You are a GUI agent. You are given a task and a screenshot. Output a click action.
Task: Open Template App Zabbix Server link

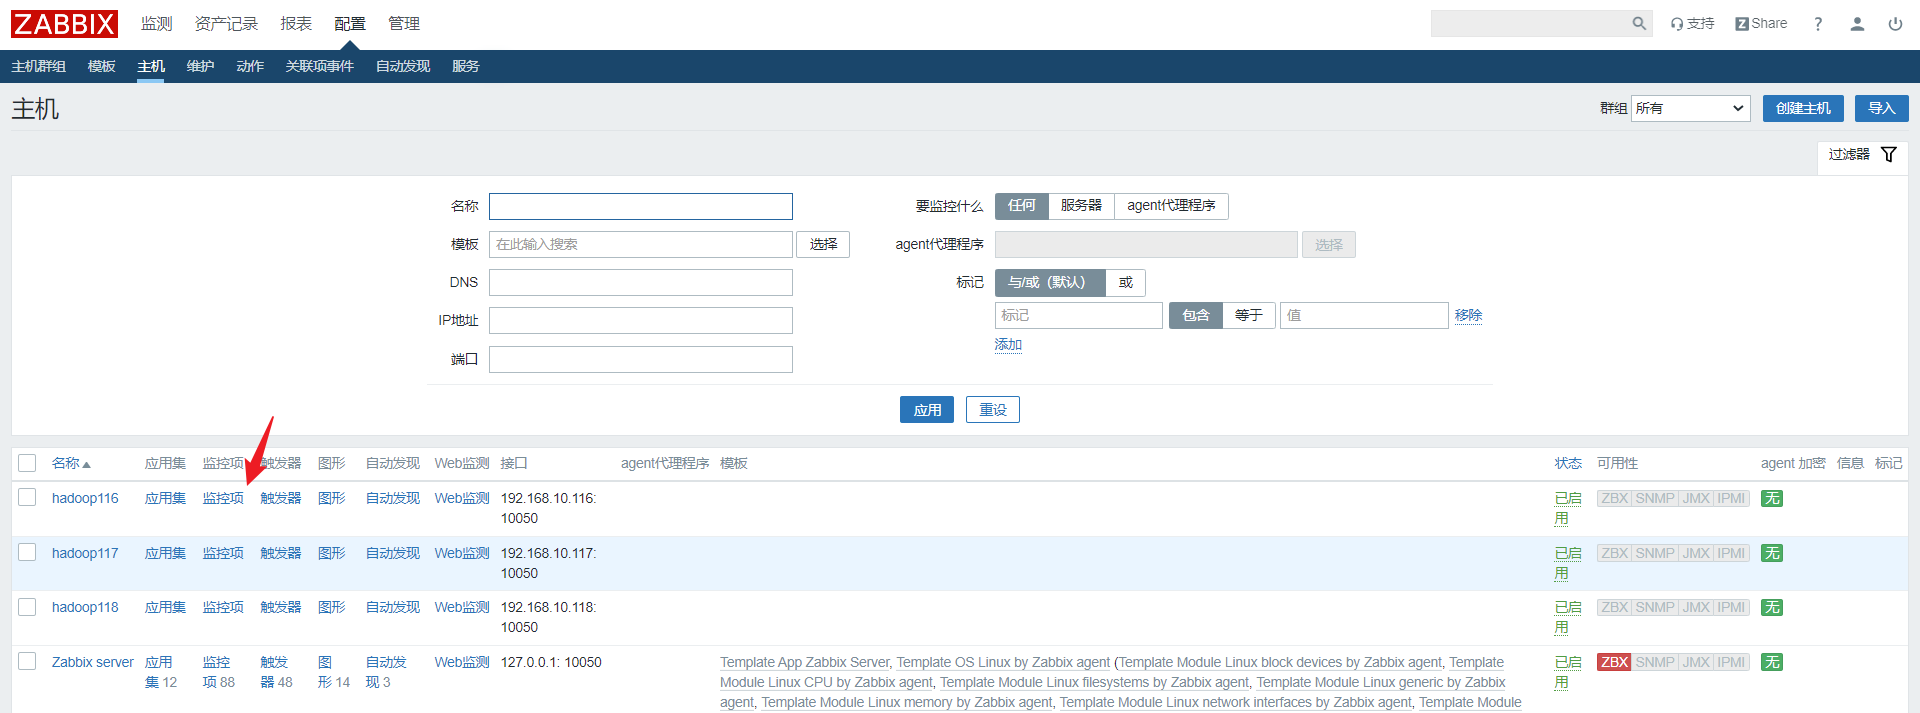point(805,662)
